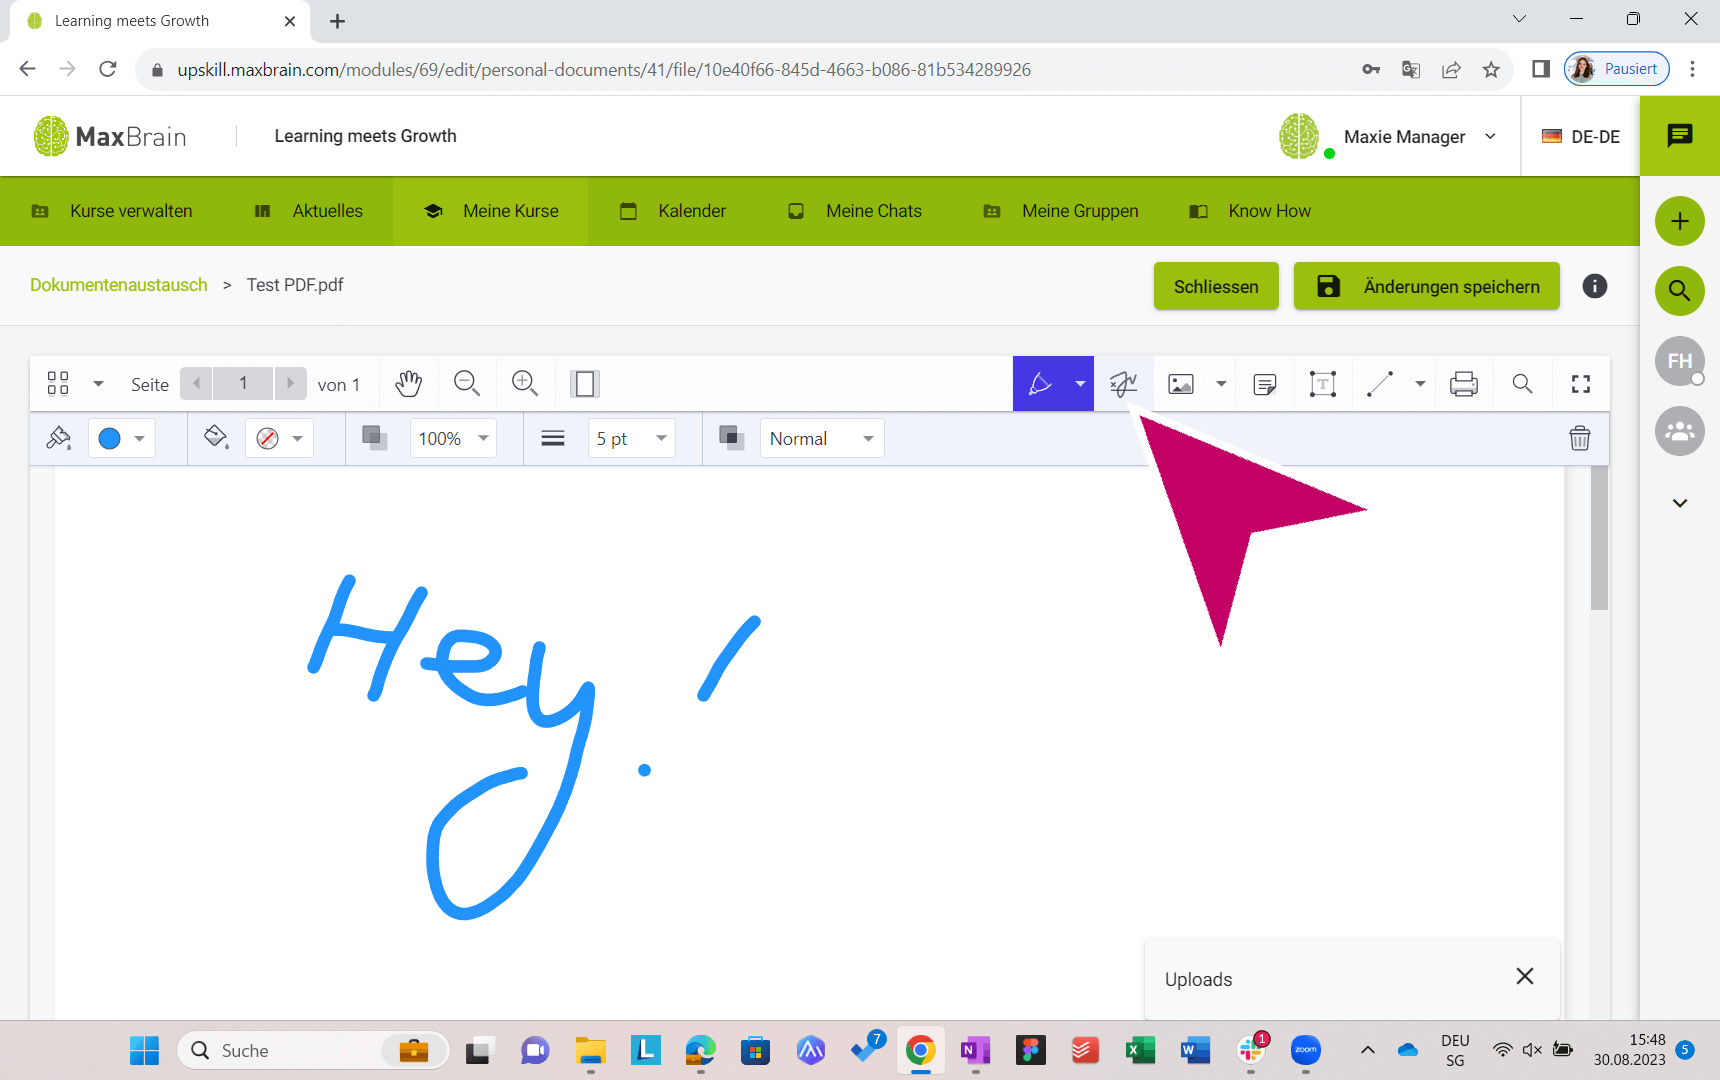Open the ink tool variants dropdown arrow
Screen dimensions: 1720x1080
point(1080,384)
